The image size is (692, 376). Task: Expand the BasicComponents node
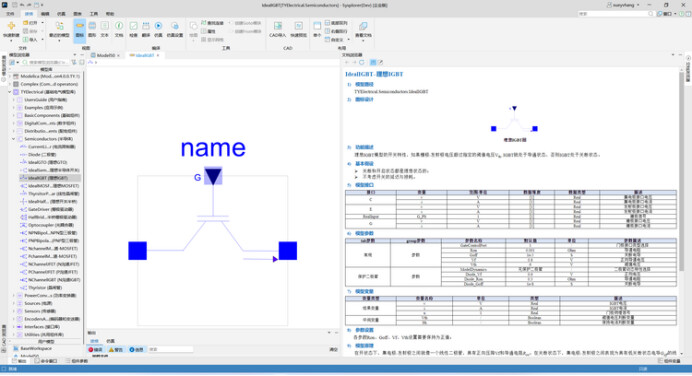click(14, 115)
